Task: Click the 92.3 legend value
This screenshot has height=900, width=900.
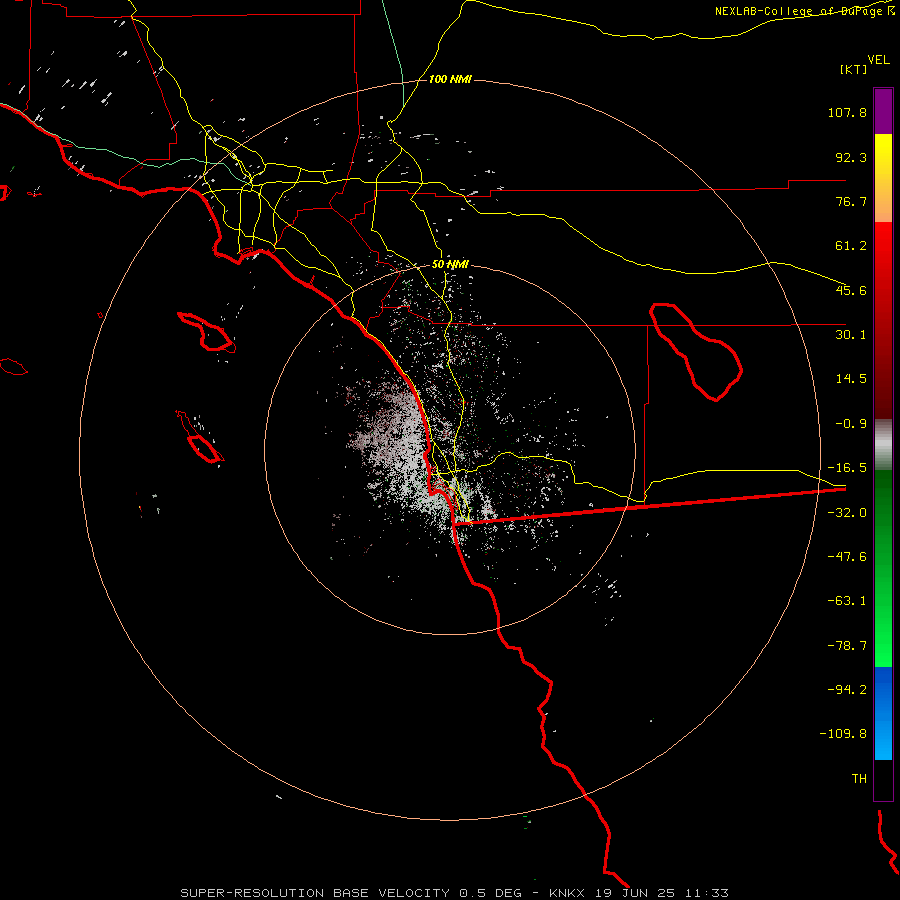Action: tap(851, 157)
